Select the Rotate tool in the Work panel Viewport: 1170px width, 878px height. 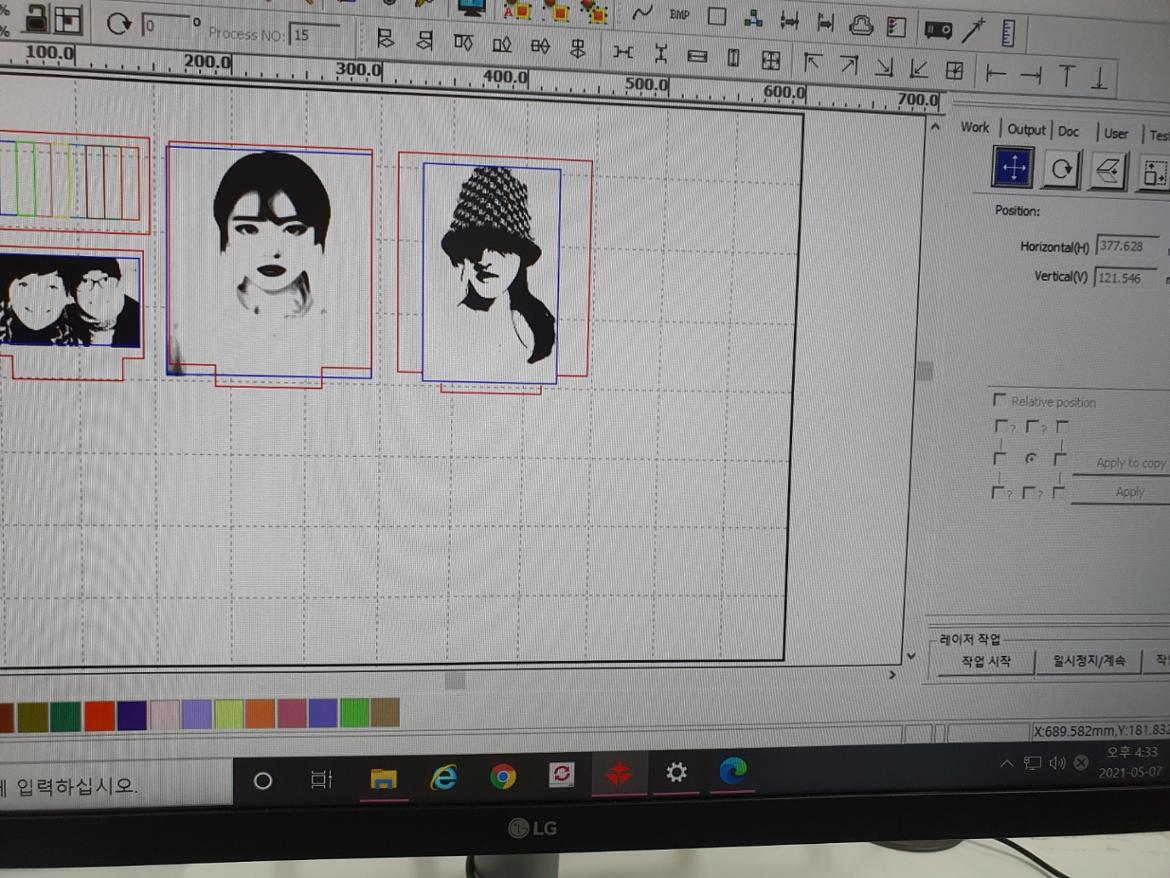tap(1060, 168)
